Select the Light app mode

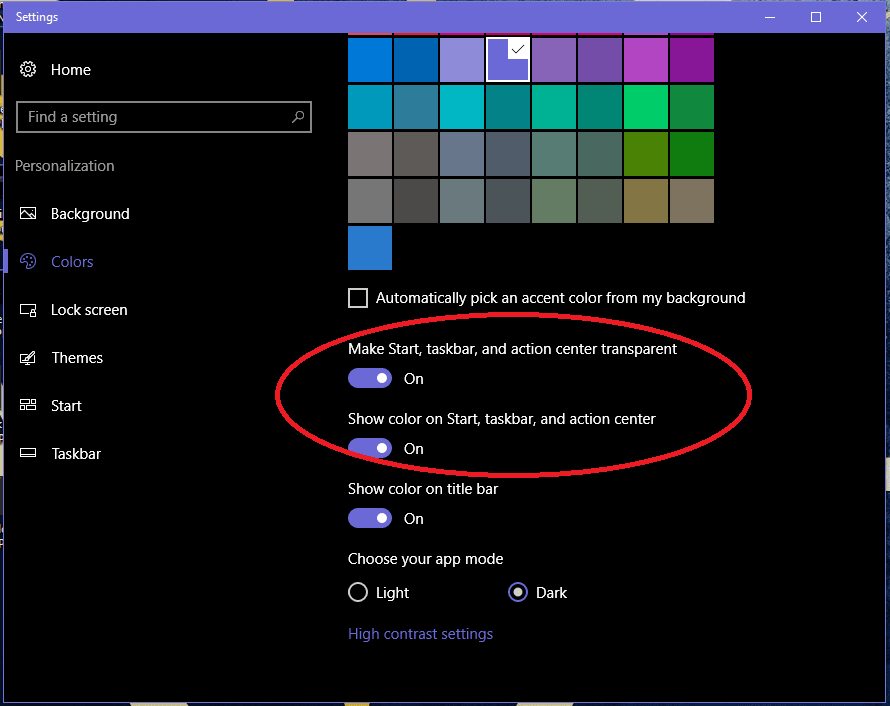(358, 593)
